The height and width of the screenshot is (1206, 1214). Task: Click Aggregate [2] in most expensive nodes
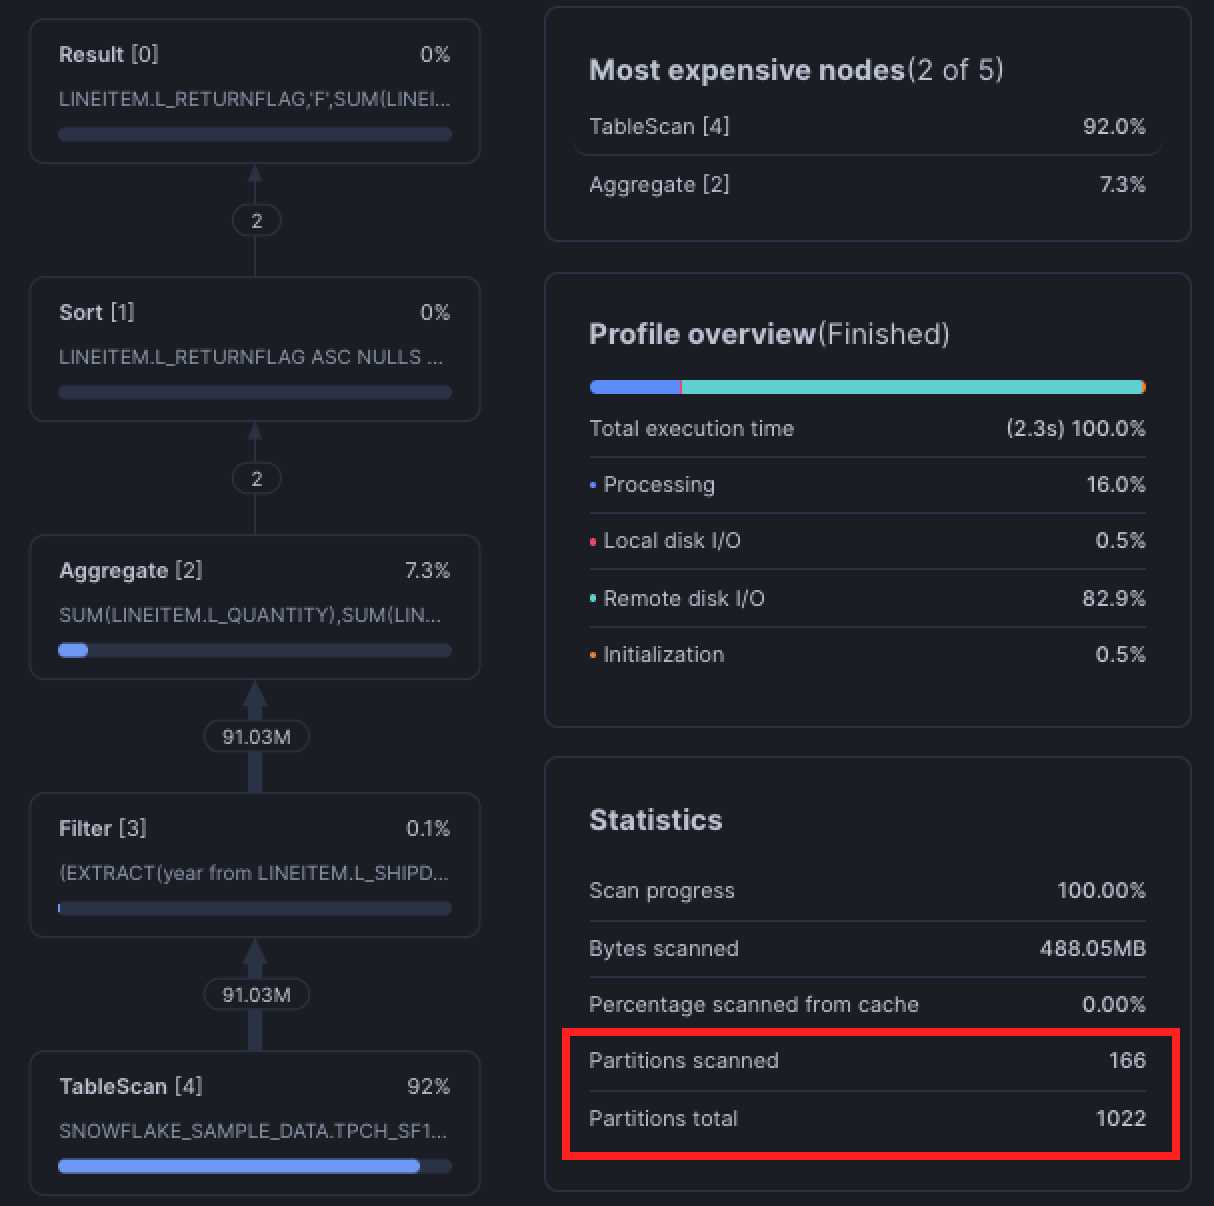tap(866, 185)
